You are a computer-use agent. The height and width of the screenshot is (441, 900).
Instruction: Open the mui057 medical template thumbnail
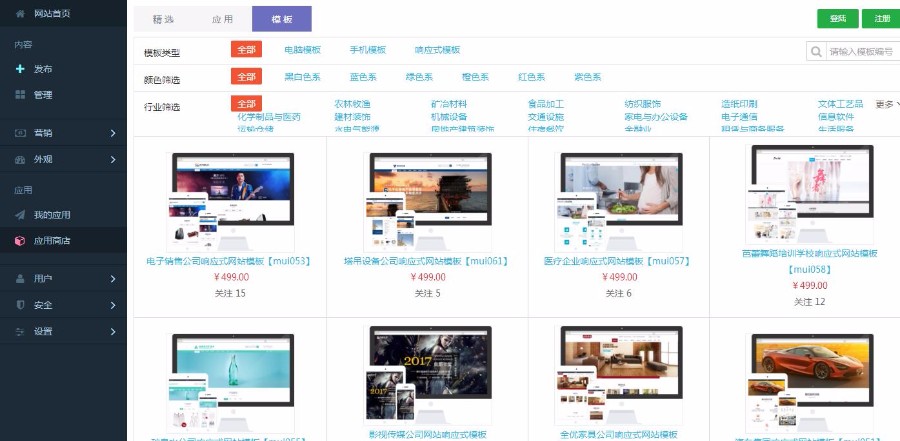tap(619, 202)
